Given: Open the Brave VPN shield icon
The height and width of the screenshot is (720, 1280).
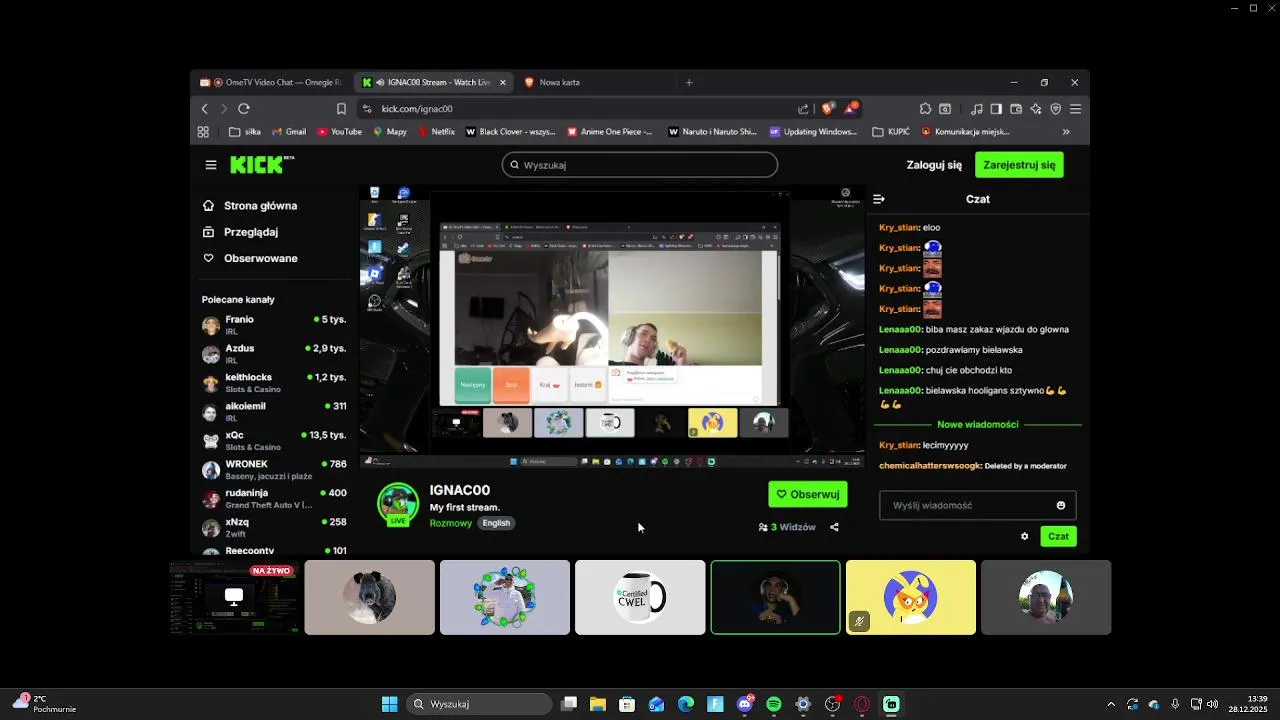Looking at the screenshot, I should point(1056,109).
